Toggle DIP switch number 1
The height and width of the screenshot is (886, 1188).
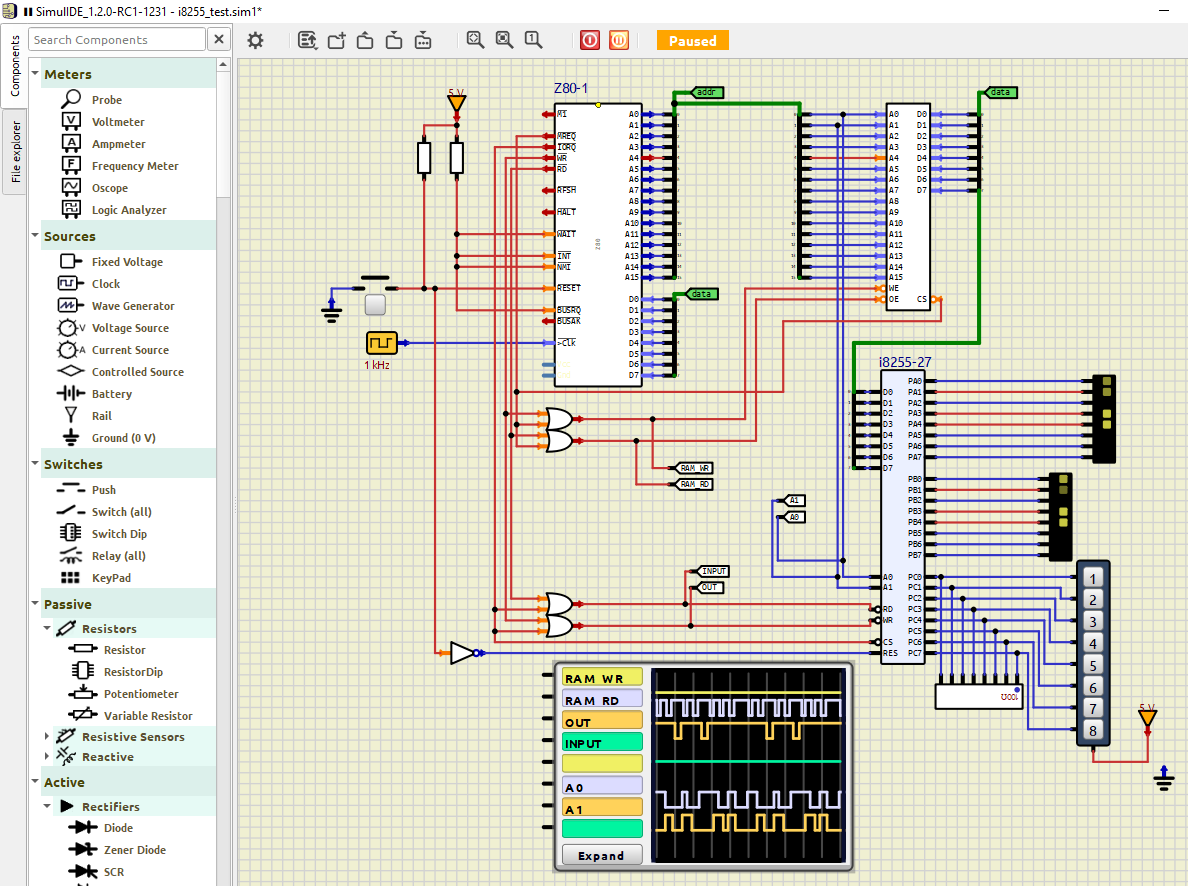coord(1093,578)
